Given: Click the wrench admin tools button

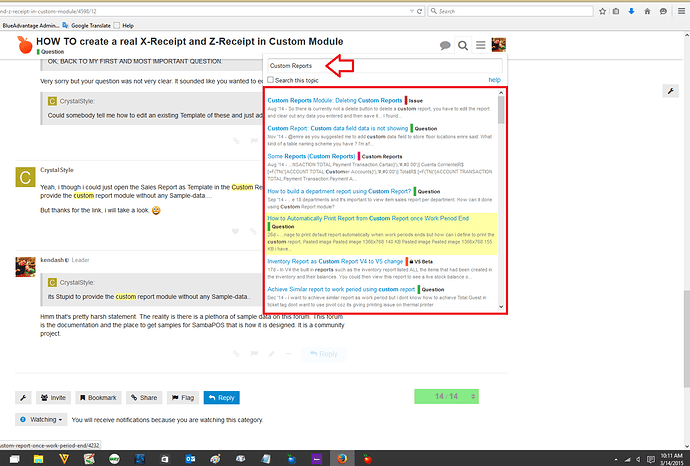Looking at the screenshot, I should tap(24, 397).
